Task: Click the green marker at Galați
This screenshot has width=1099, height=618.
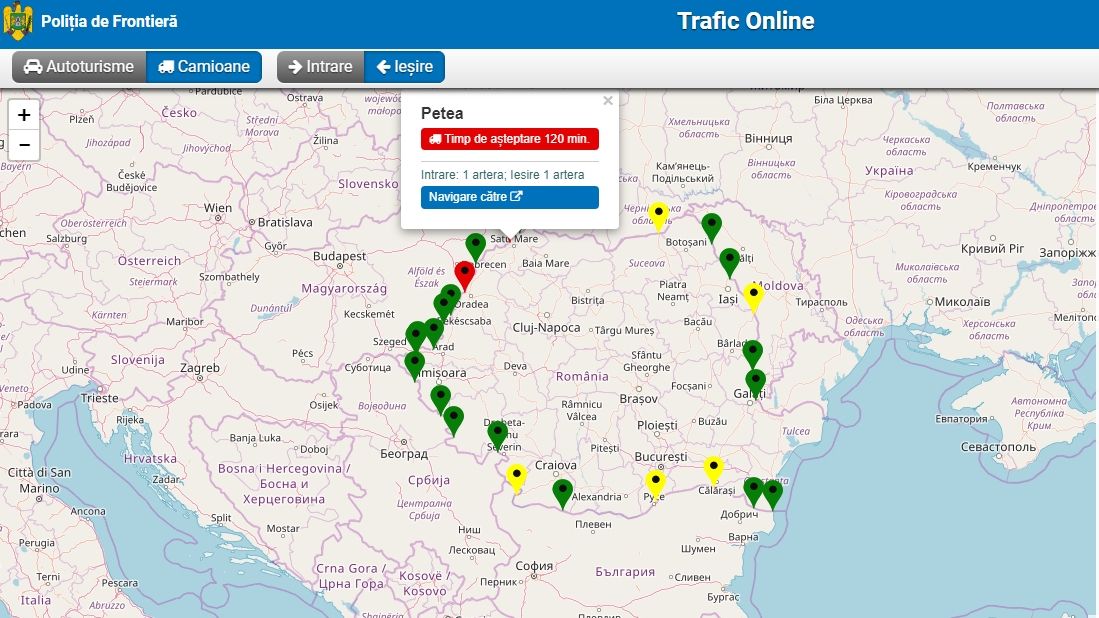Action: pyautogui.click(x=756, y=382)
